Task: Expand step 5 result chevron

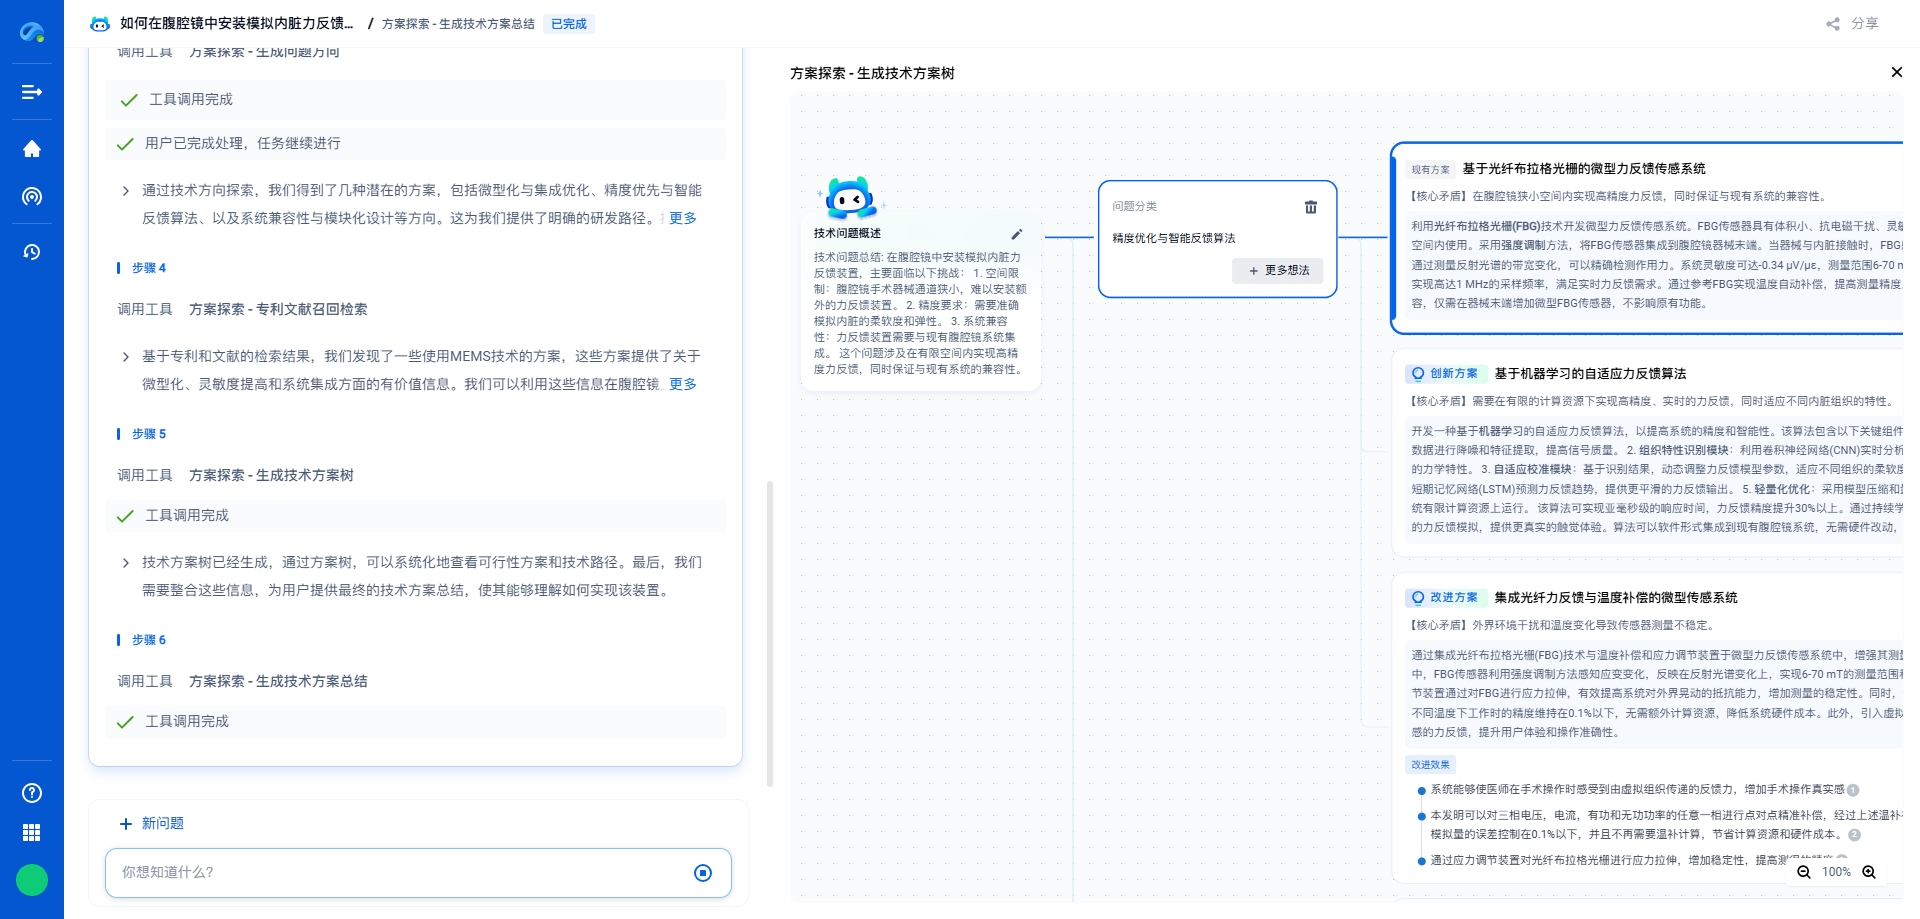Action: 126,563
